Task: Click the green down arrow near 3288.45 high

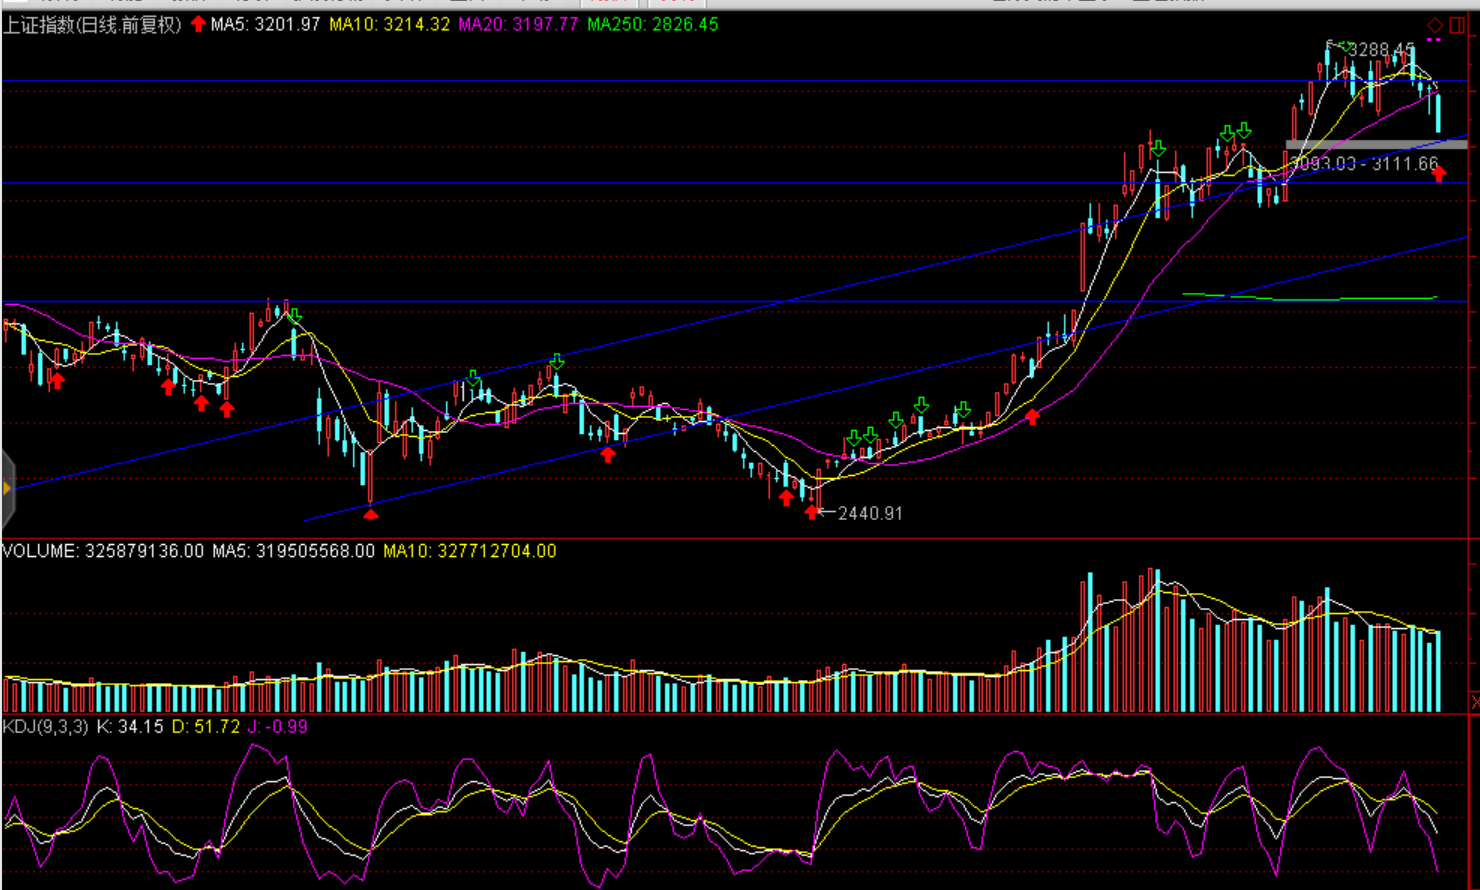Action: [x=1345, y=47]
